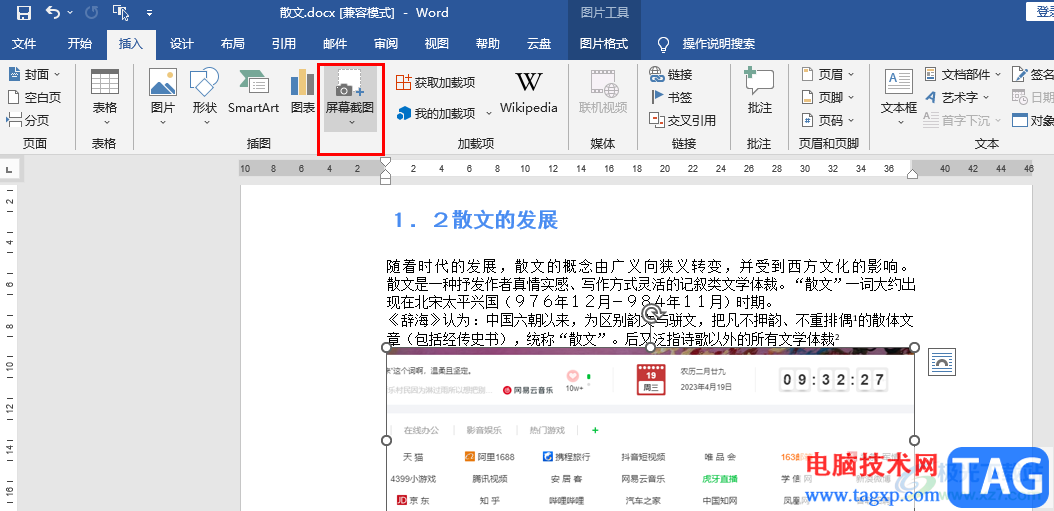Image resolution: width=1054 pixels, height=511 pixels.
Task: Switch to the 设计 tab
Action: pyautogui.click(x=181, y=44)
